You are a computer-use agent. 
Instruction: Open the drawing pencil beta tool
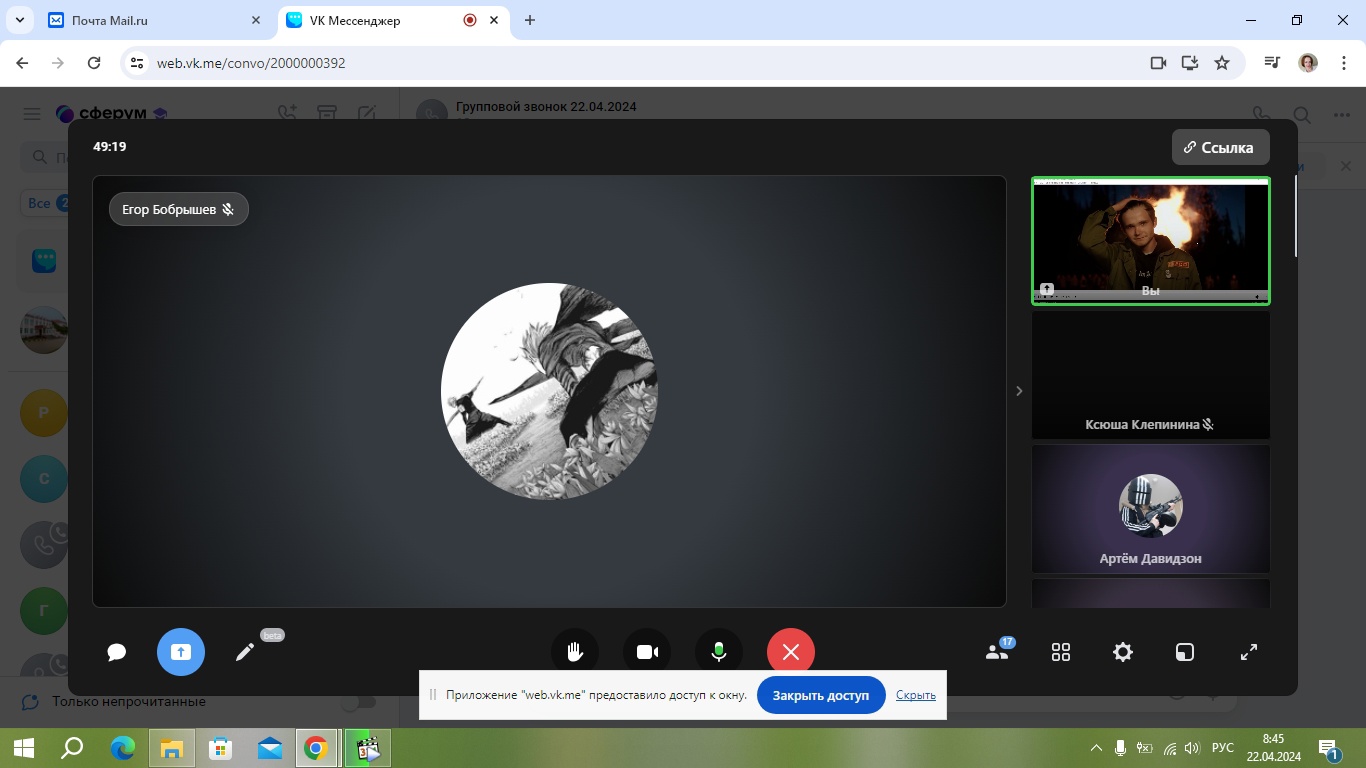click(245, 652)
